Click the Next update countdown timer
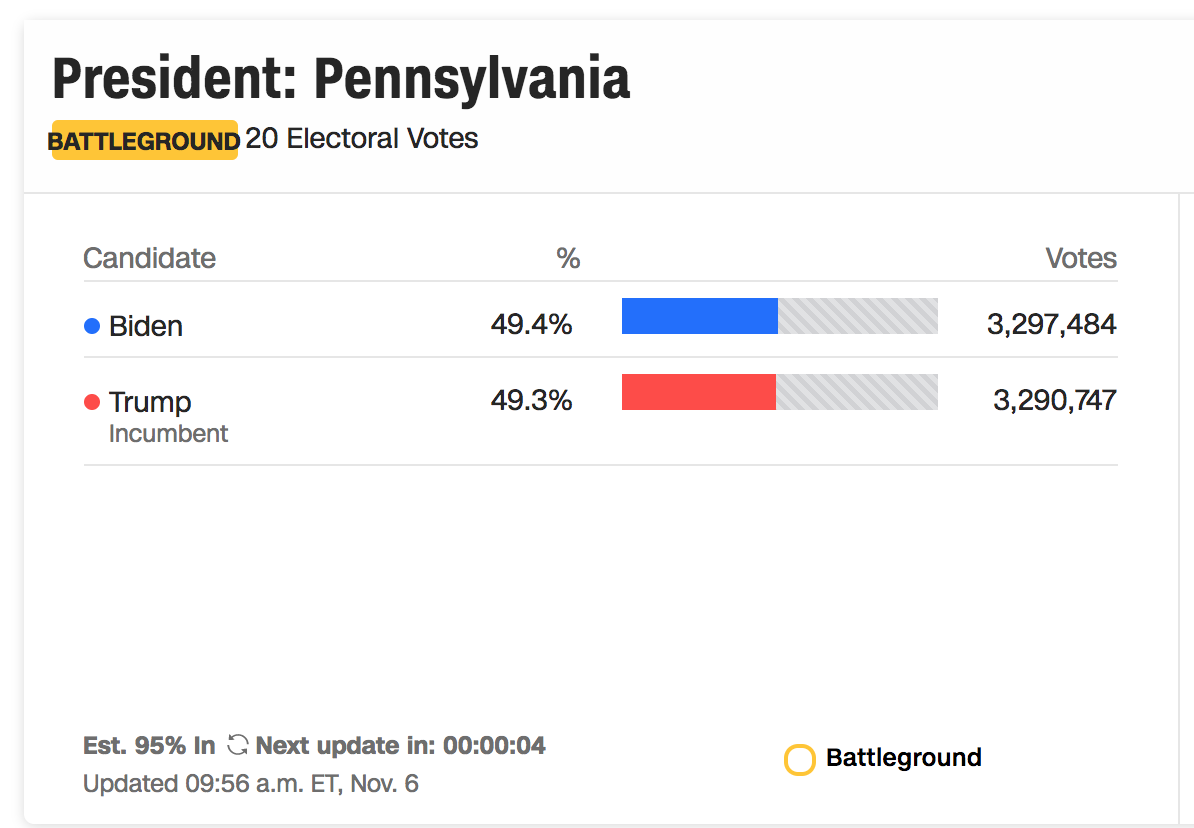 click(x=401, y=745)
